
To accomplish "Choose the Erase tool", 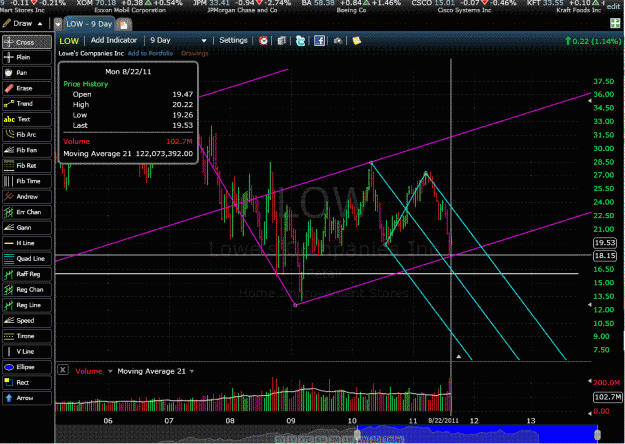I will [27, 88].
